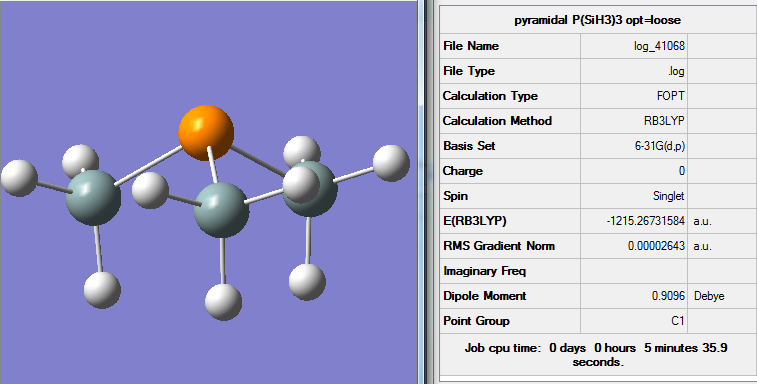
Task: Select the 'RB3LYP' method value
Action: pos(664,121)
